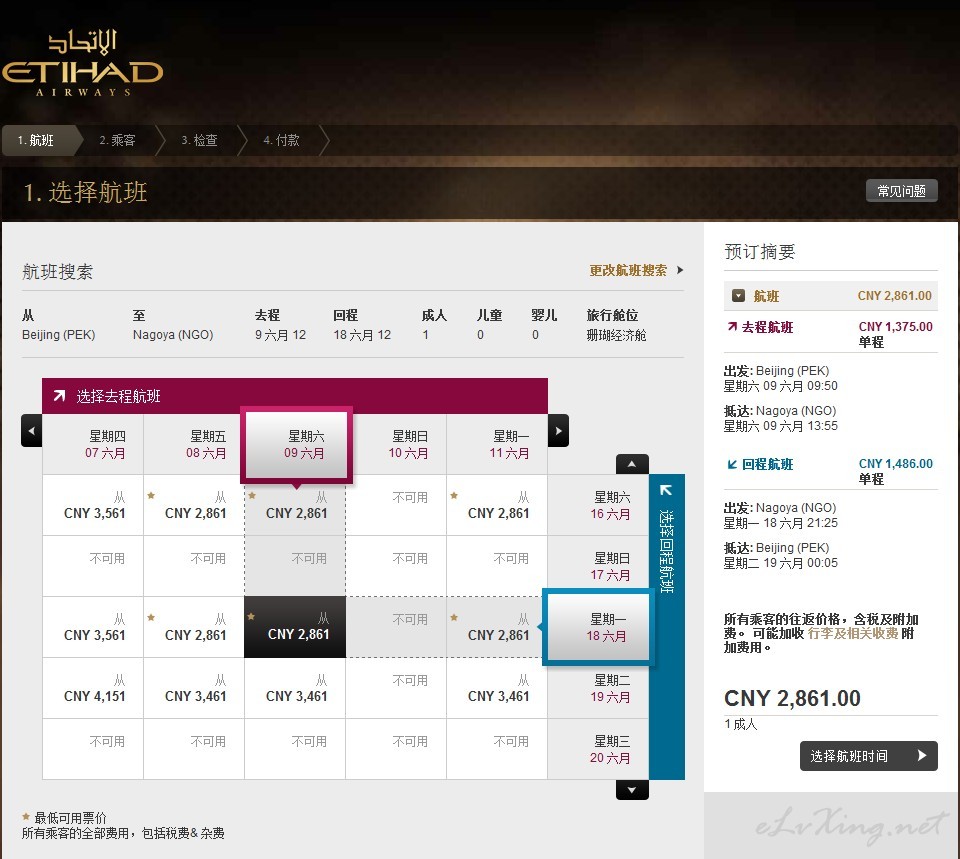The image size is (960, 859).
Task: Pick CNY 3,561 fare for 07 六月 and 16 六月
Action: [93, 505]
